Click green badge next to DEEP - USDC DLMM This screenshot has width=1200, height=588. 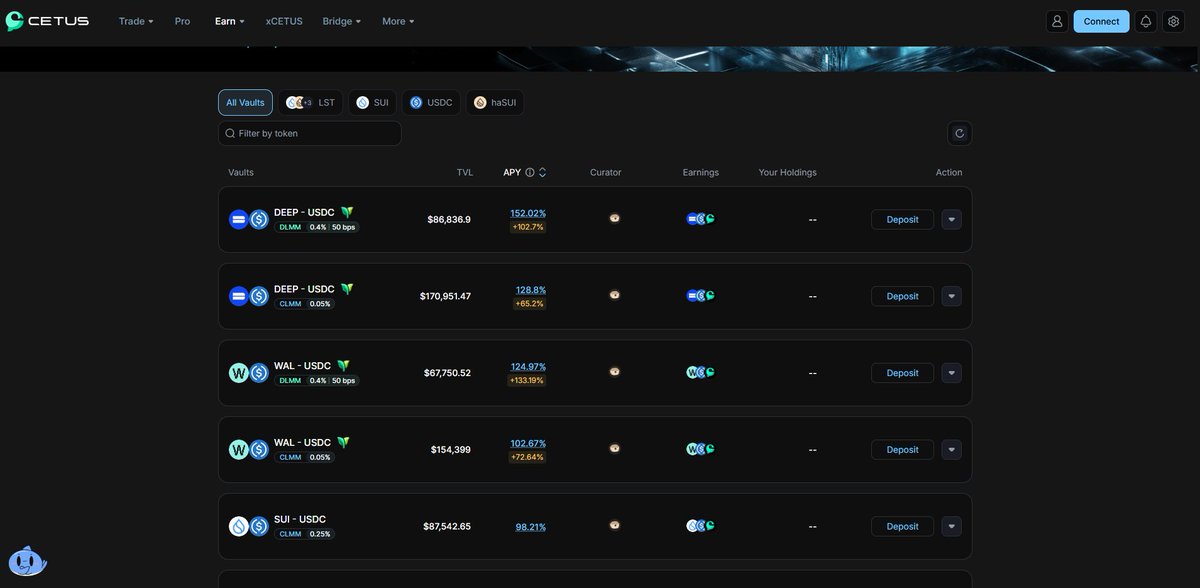coord(347,212)
